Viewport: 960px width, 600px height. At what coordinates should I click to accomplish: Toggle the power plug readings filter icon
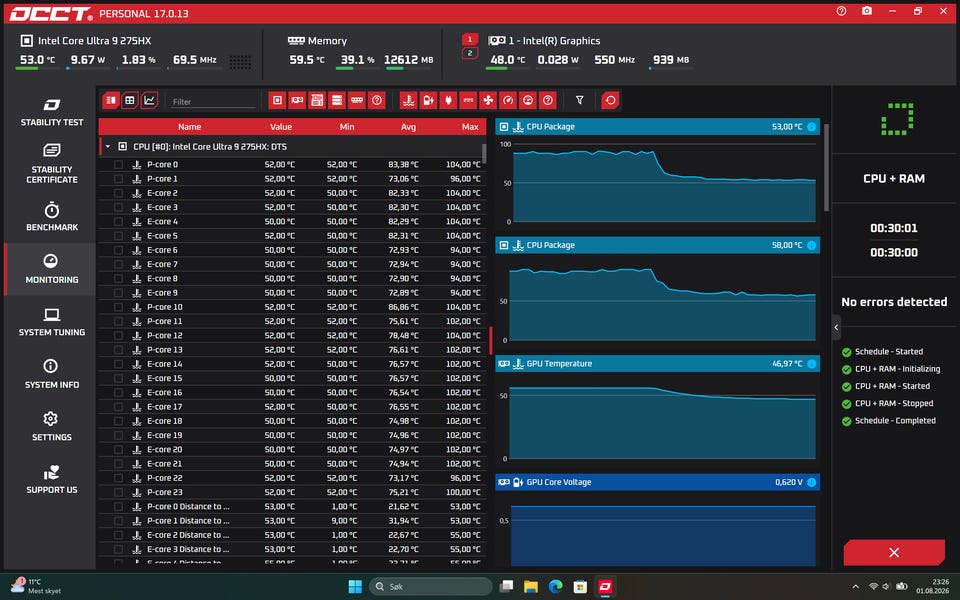pyautogui.click(x=448, y=100)
